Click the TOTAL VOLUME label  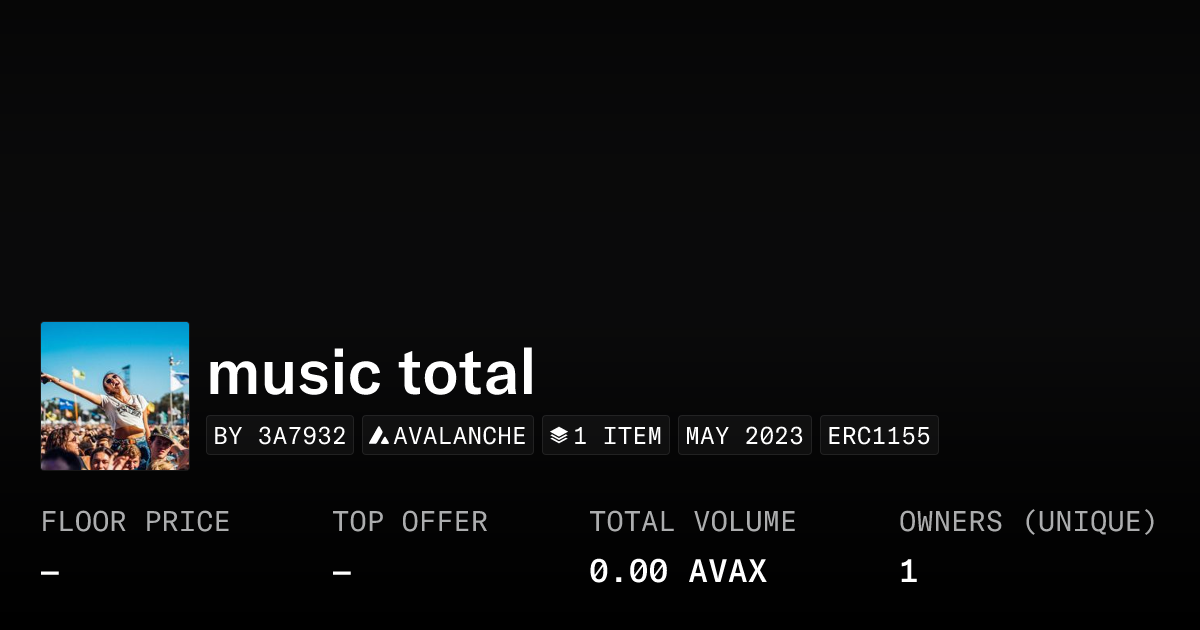(x=692, y=522)
